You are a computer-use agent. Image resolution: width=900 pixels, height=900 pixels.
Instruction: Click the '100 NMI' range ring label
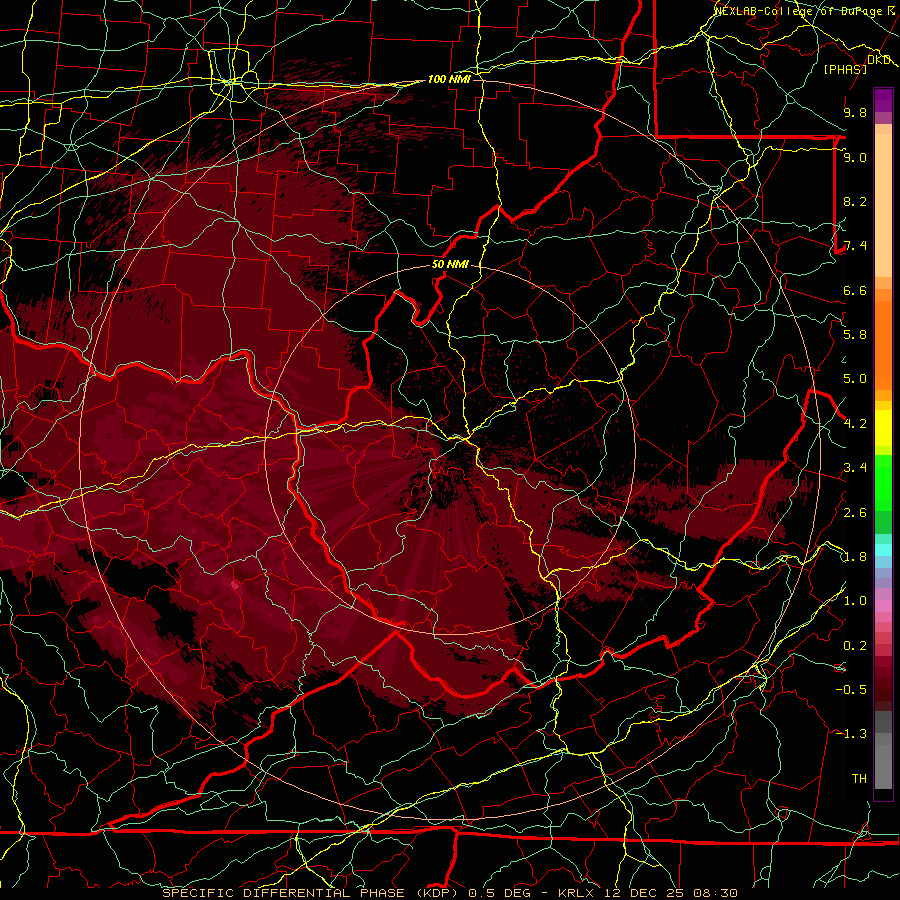point(449,79)
